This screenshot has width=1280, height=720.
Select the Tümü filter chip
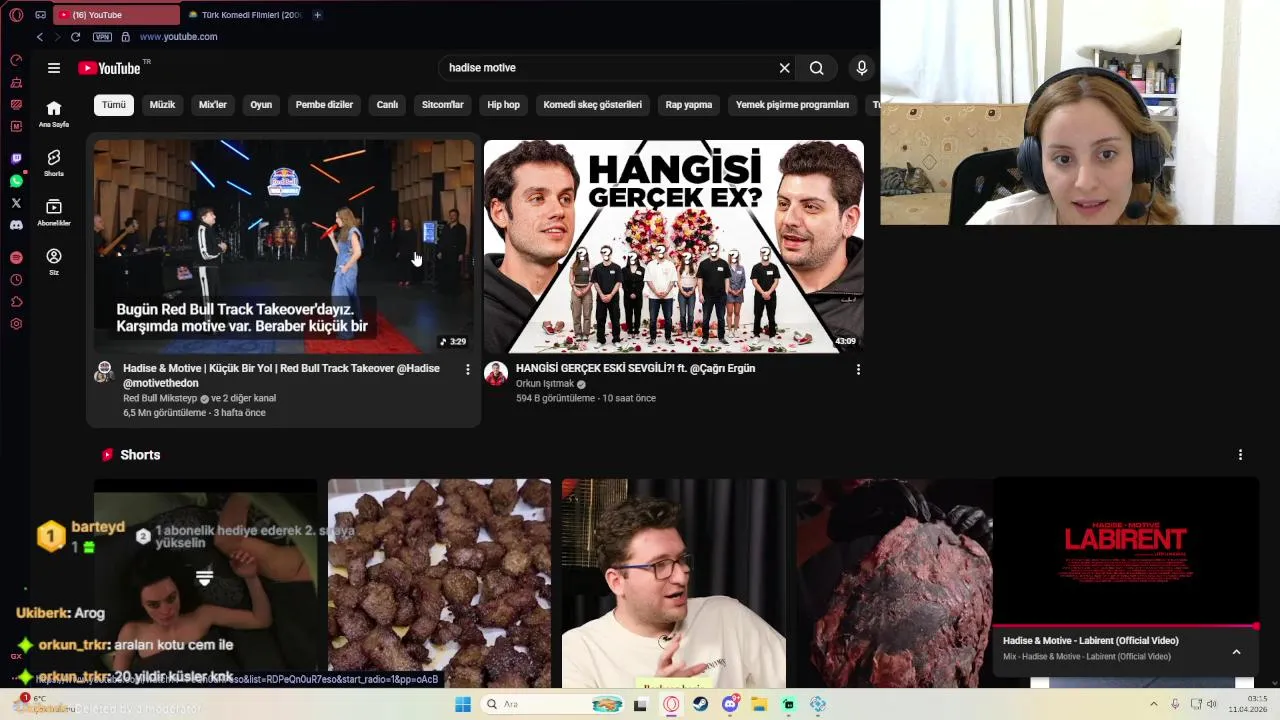point(114,105)
